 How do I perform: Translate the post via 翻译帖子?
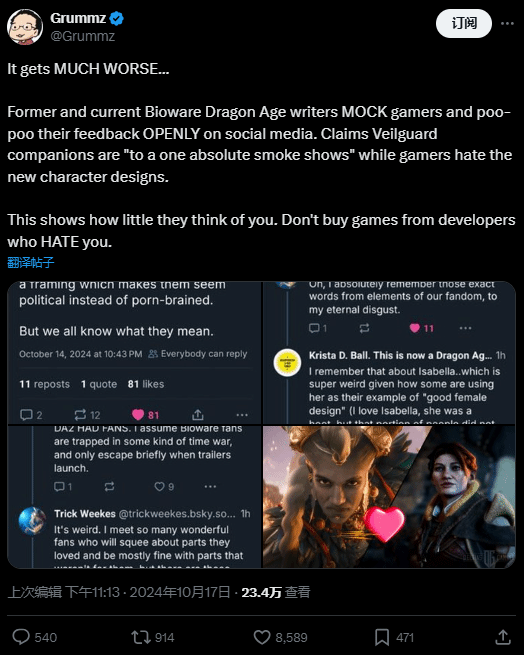point(31,262)
